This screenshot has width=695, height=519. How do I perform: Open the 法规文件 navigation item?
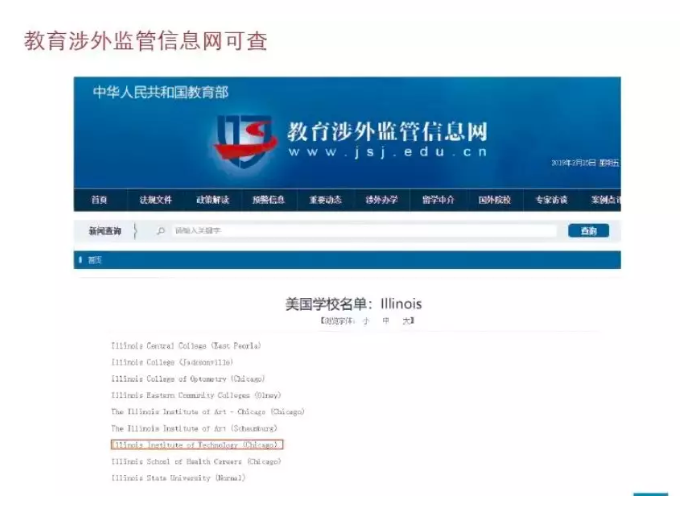pos(156,200)
